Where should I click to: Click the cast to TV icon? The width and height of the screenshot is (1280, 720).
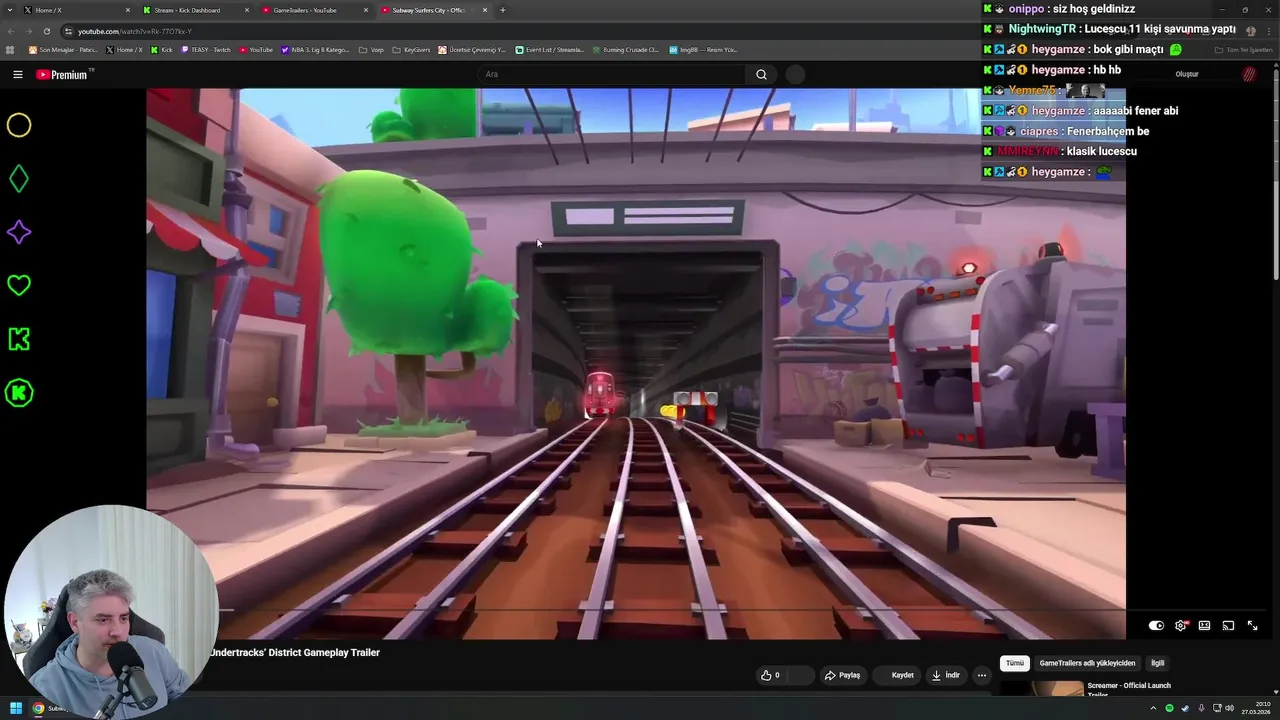coord(1228,626)
